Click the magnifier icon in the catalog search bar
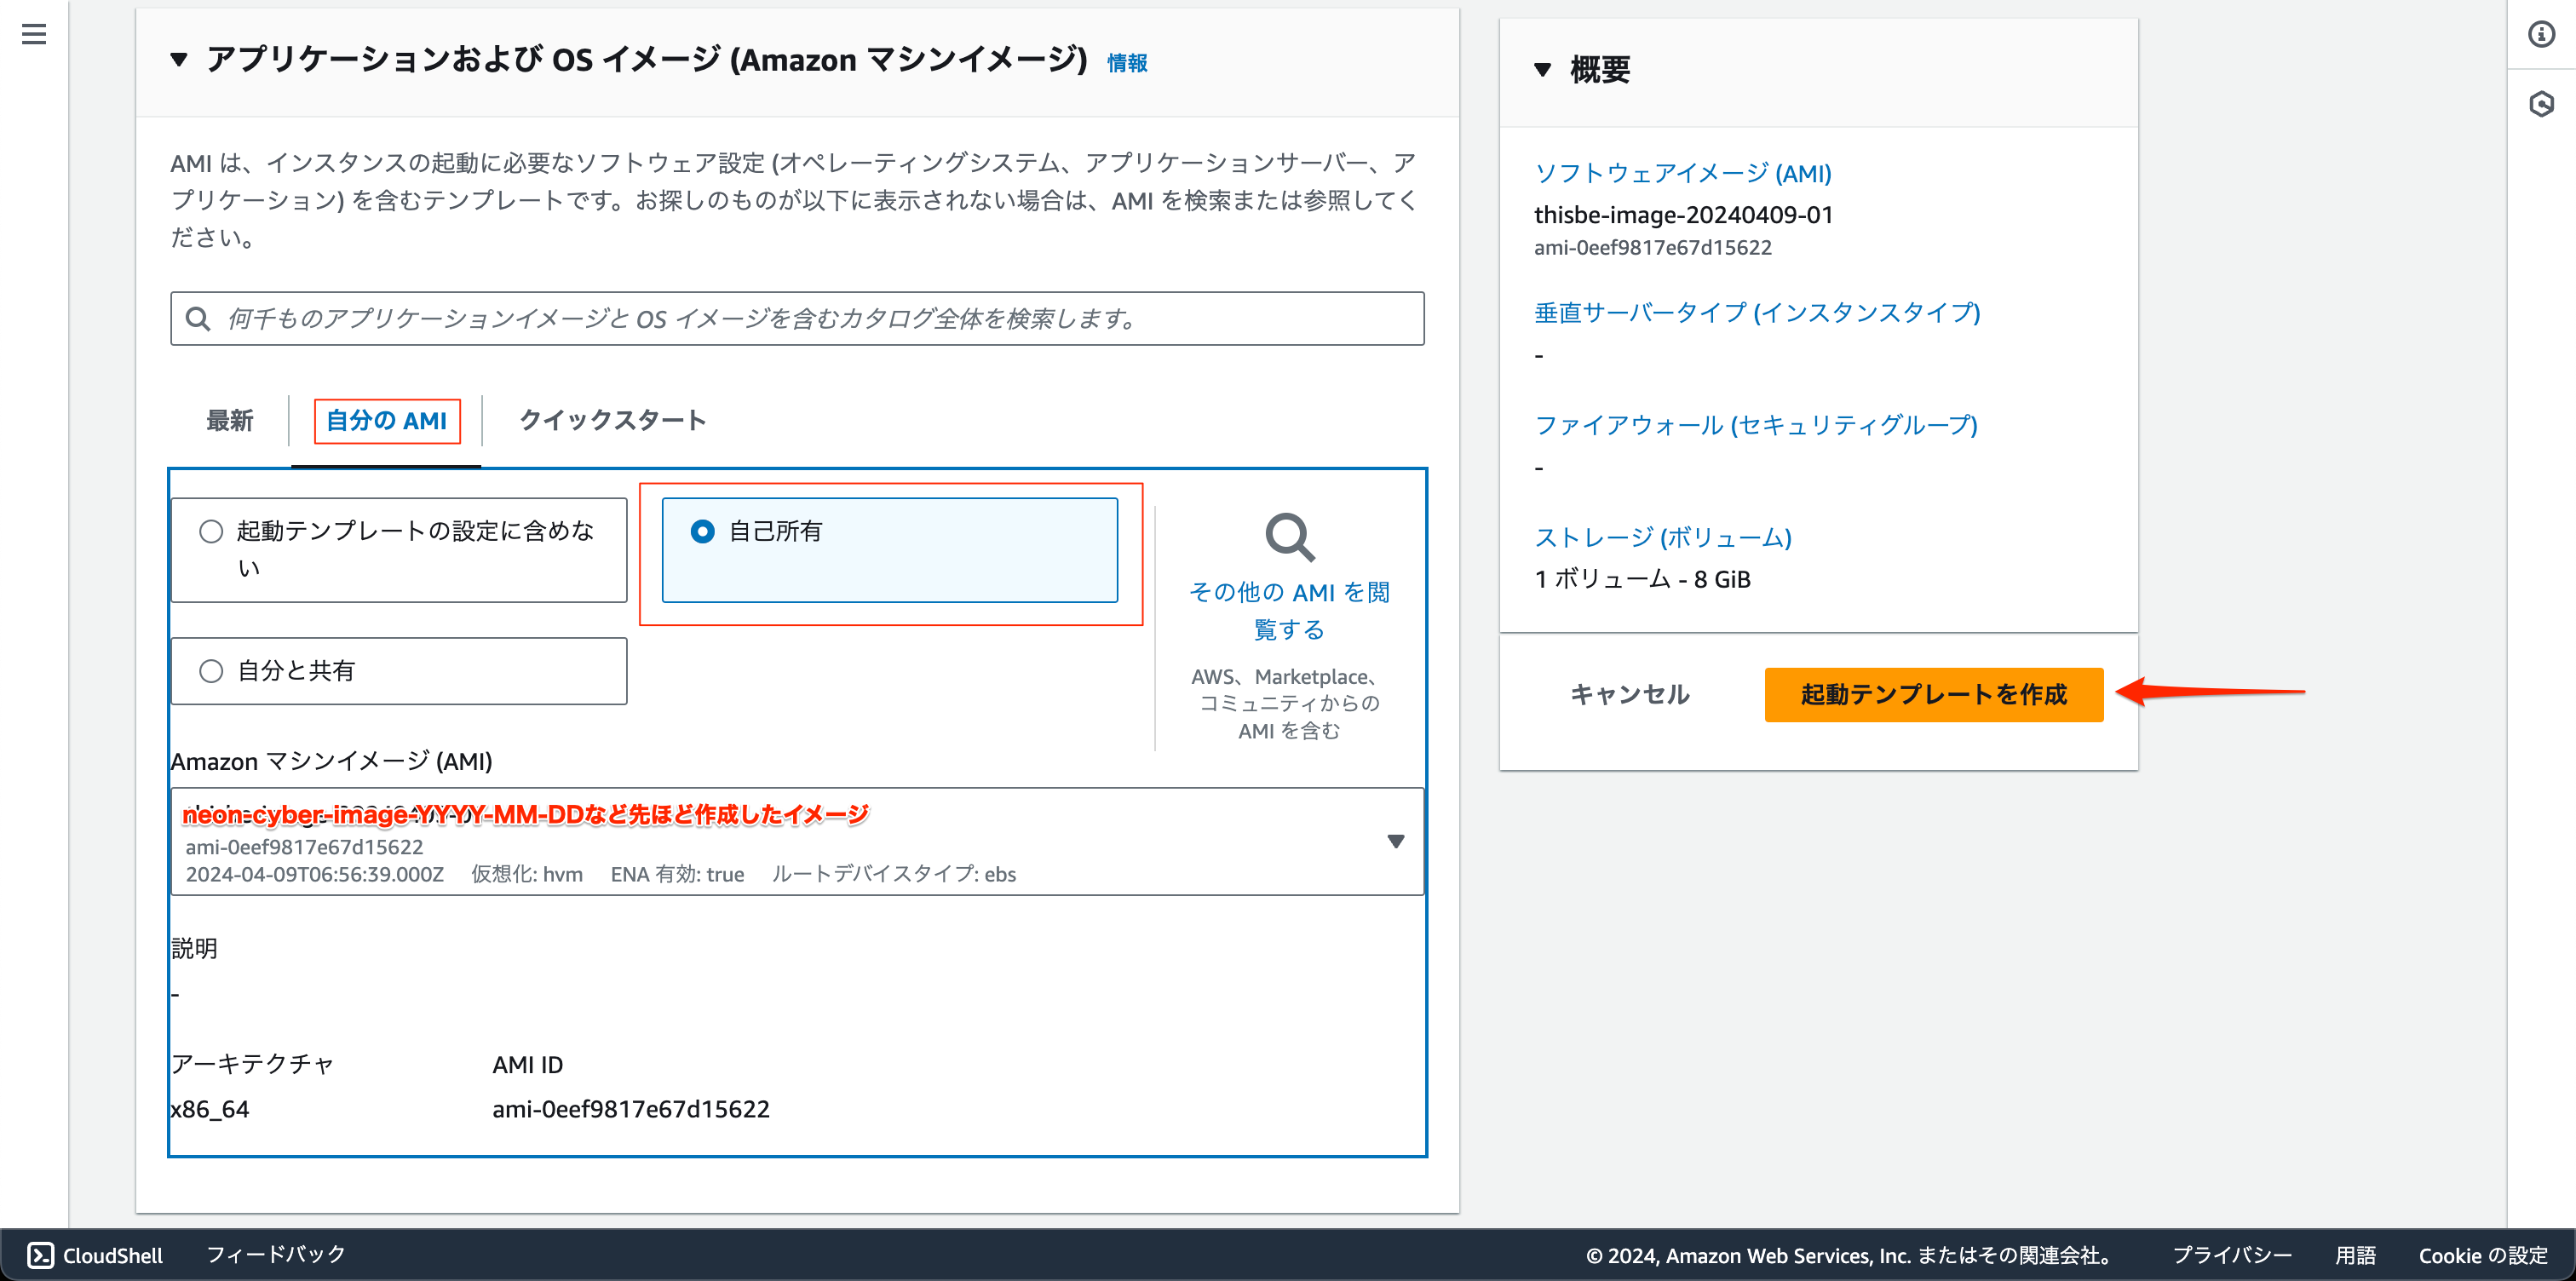The image size is (2576, 1281). click(x=198, y=318)
